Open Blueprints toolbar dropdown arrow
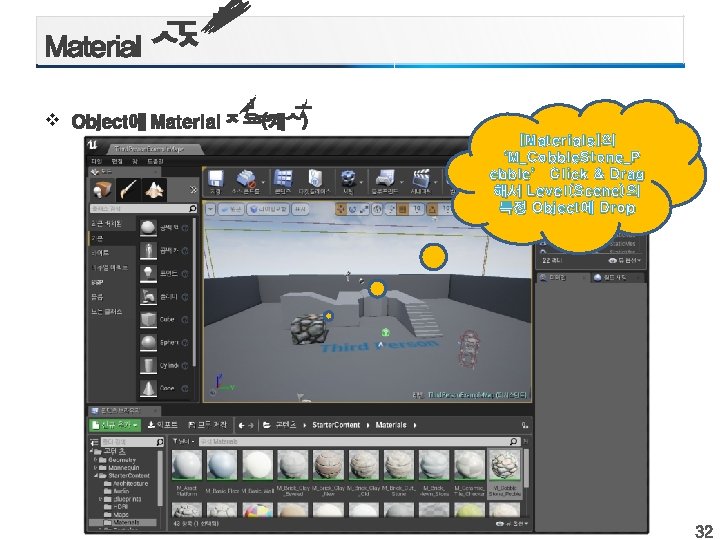Screen dimensions: 720x540 (x=401, y=183)
